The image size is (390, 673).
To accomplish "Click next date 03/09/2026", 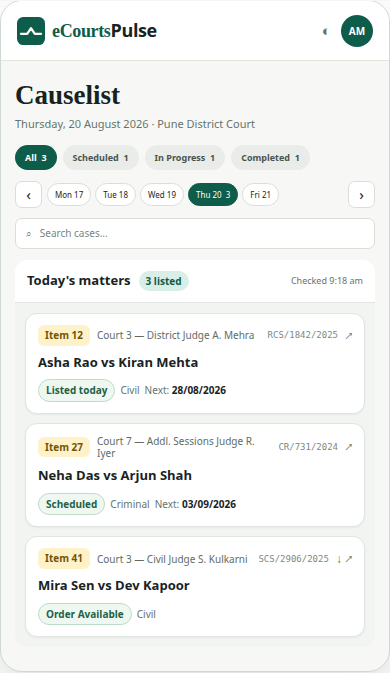I will pyautogui.click(x=209, y=504).
